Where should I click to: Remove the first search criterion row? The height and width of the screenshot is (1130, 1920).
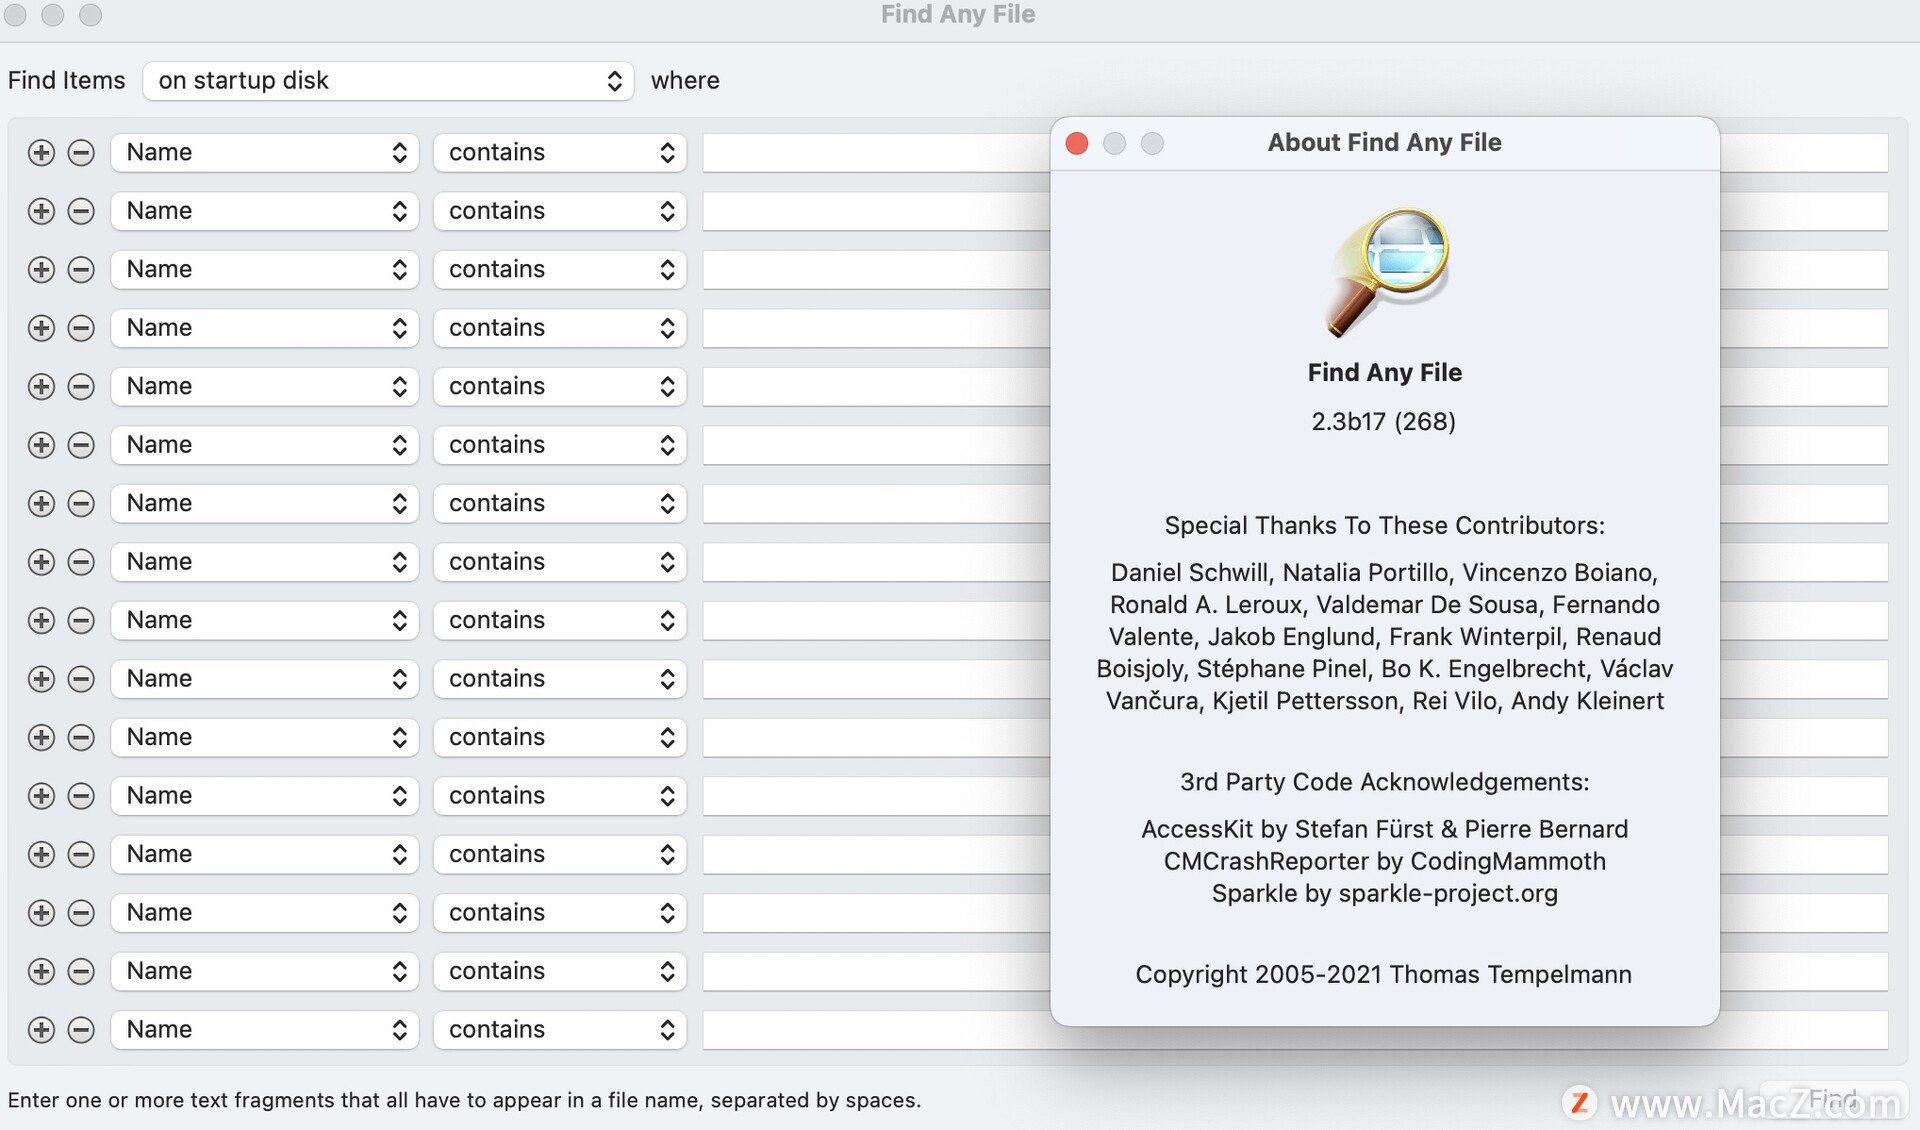pos(81,153)
